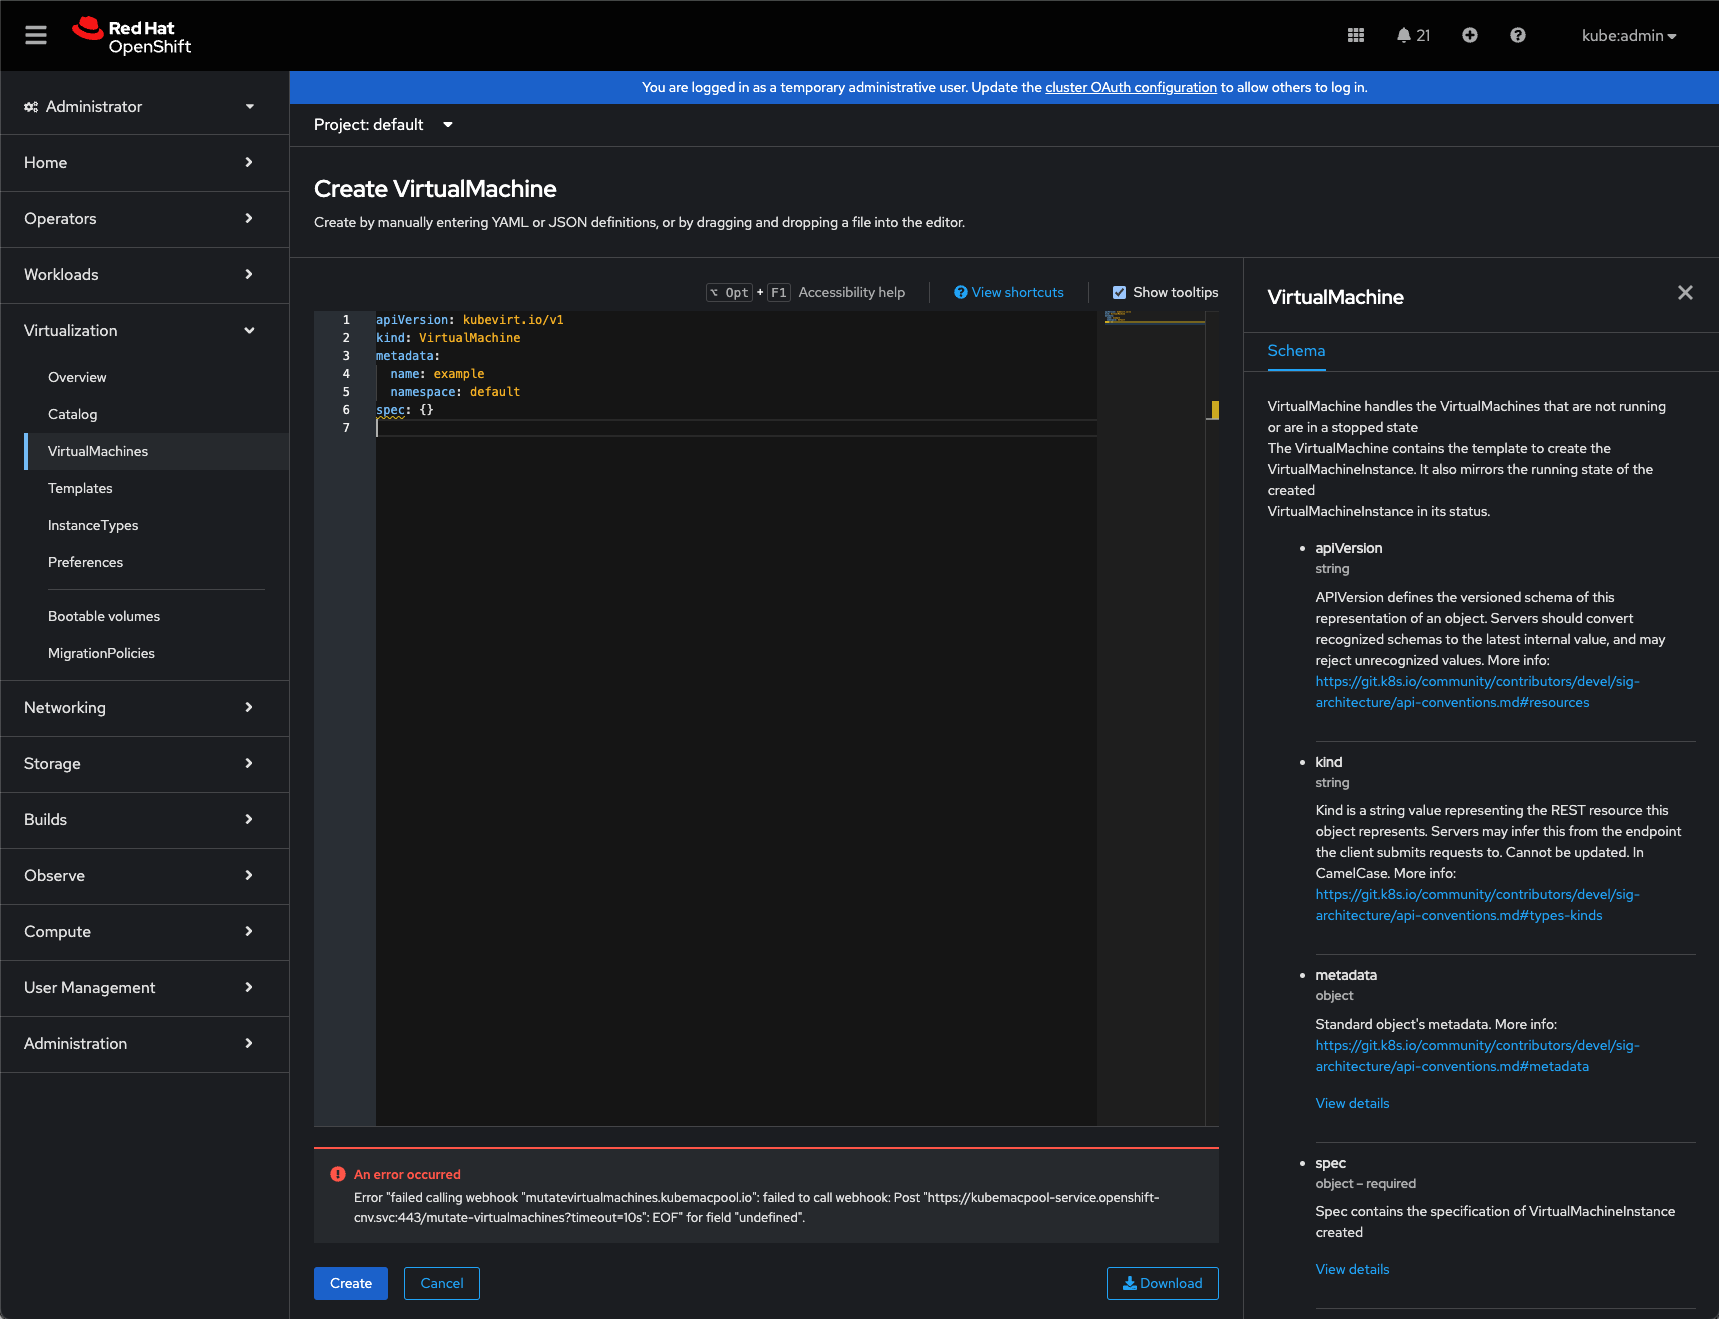Click the download icon on Download button
Image resolution: width=1719 pixels, height=1319 pixels.
coord(1130,1283)
